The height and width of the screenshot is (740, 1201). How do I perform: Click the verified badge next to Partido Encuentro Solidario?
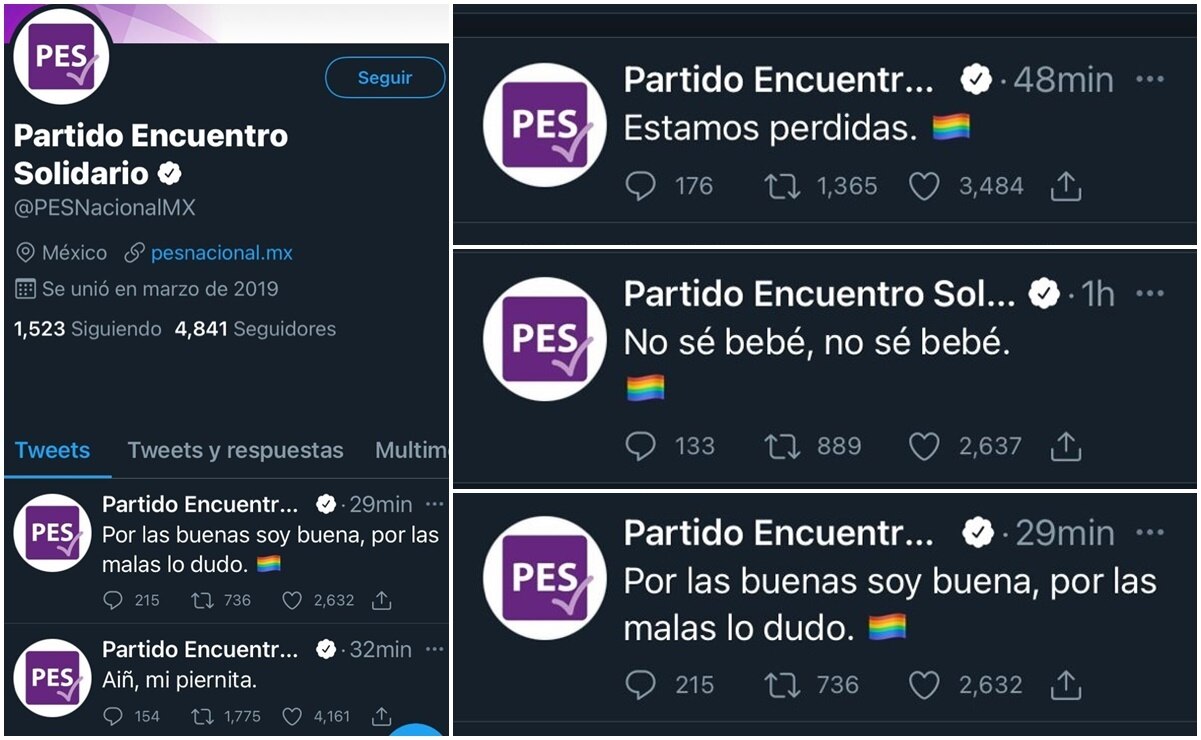pos(170,172)
